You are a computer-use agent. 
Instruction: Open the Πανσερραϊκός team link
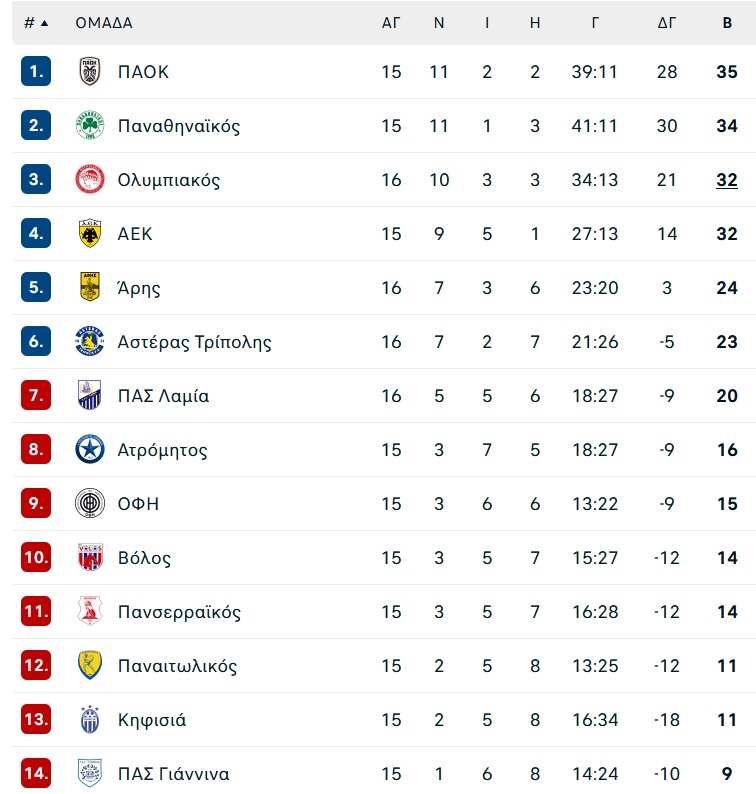(x=179, y=612)
